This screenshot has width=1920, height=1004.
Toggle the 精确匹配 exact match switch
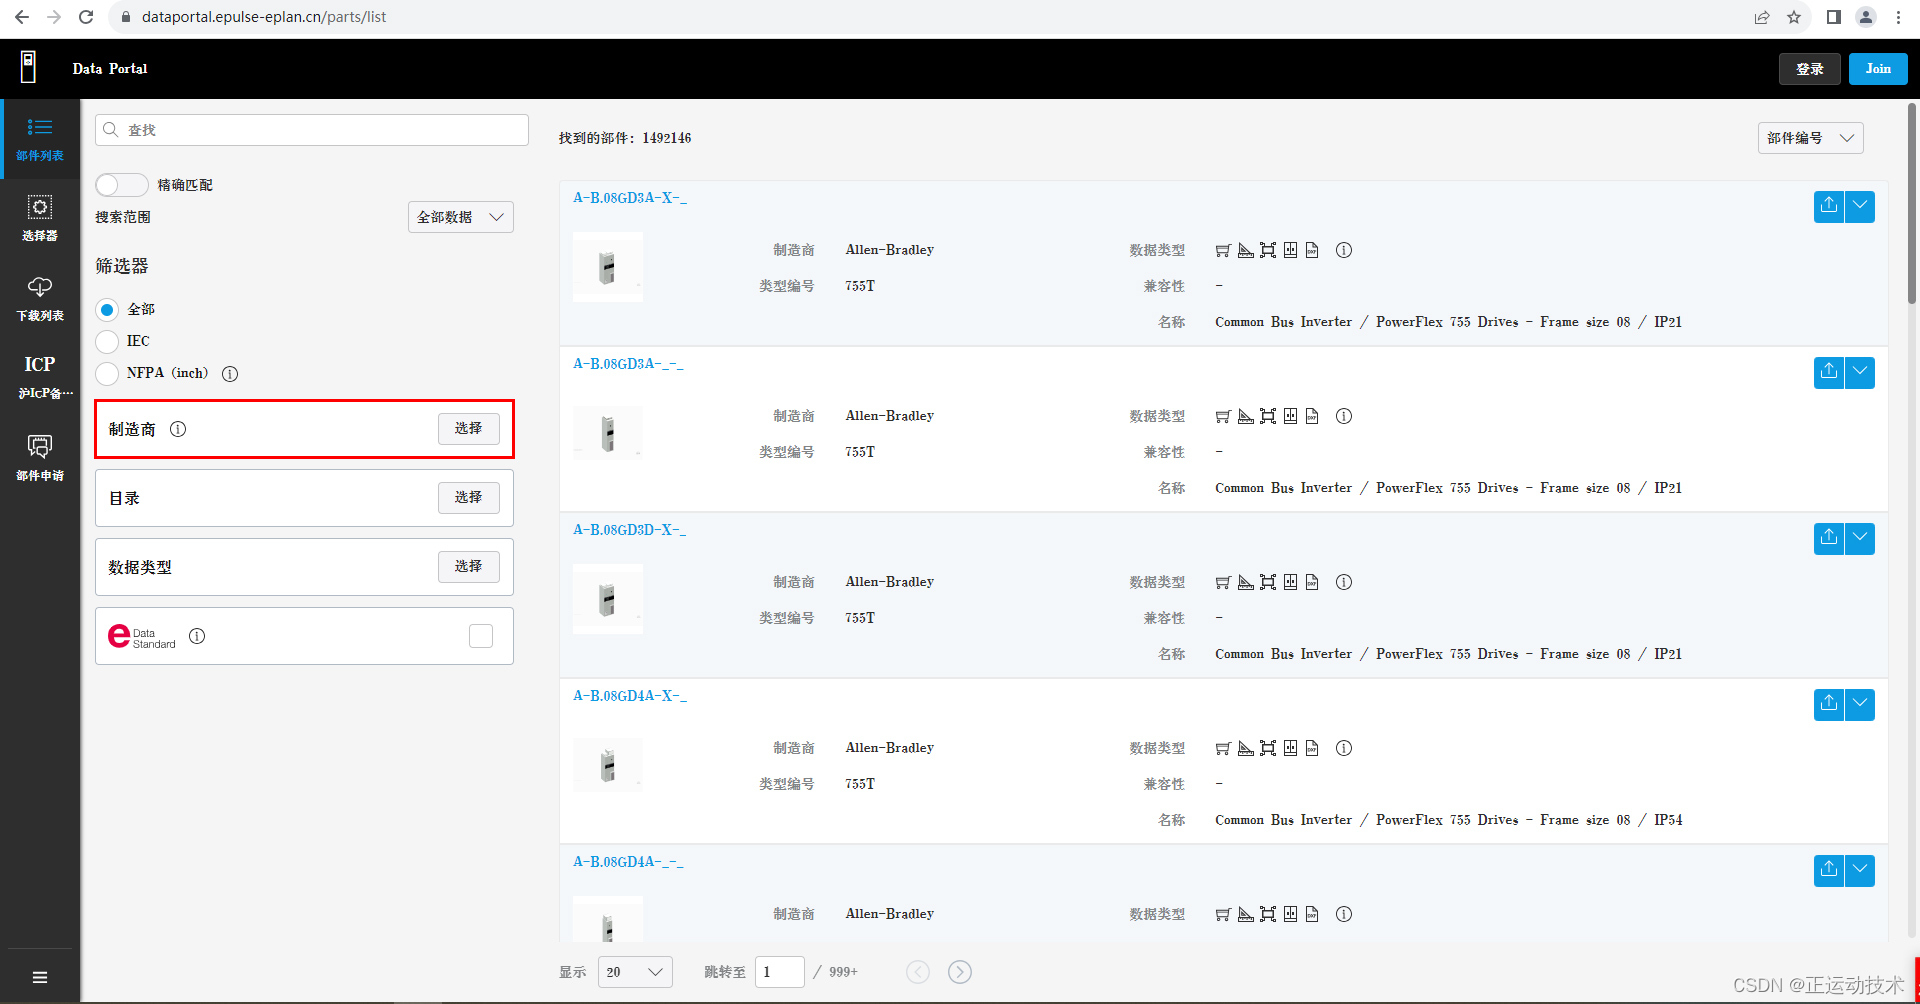pos(121,185)
